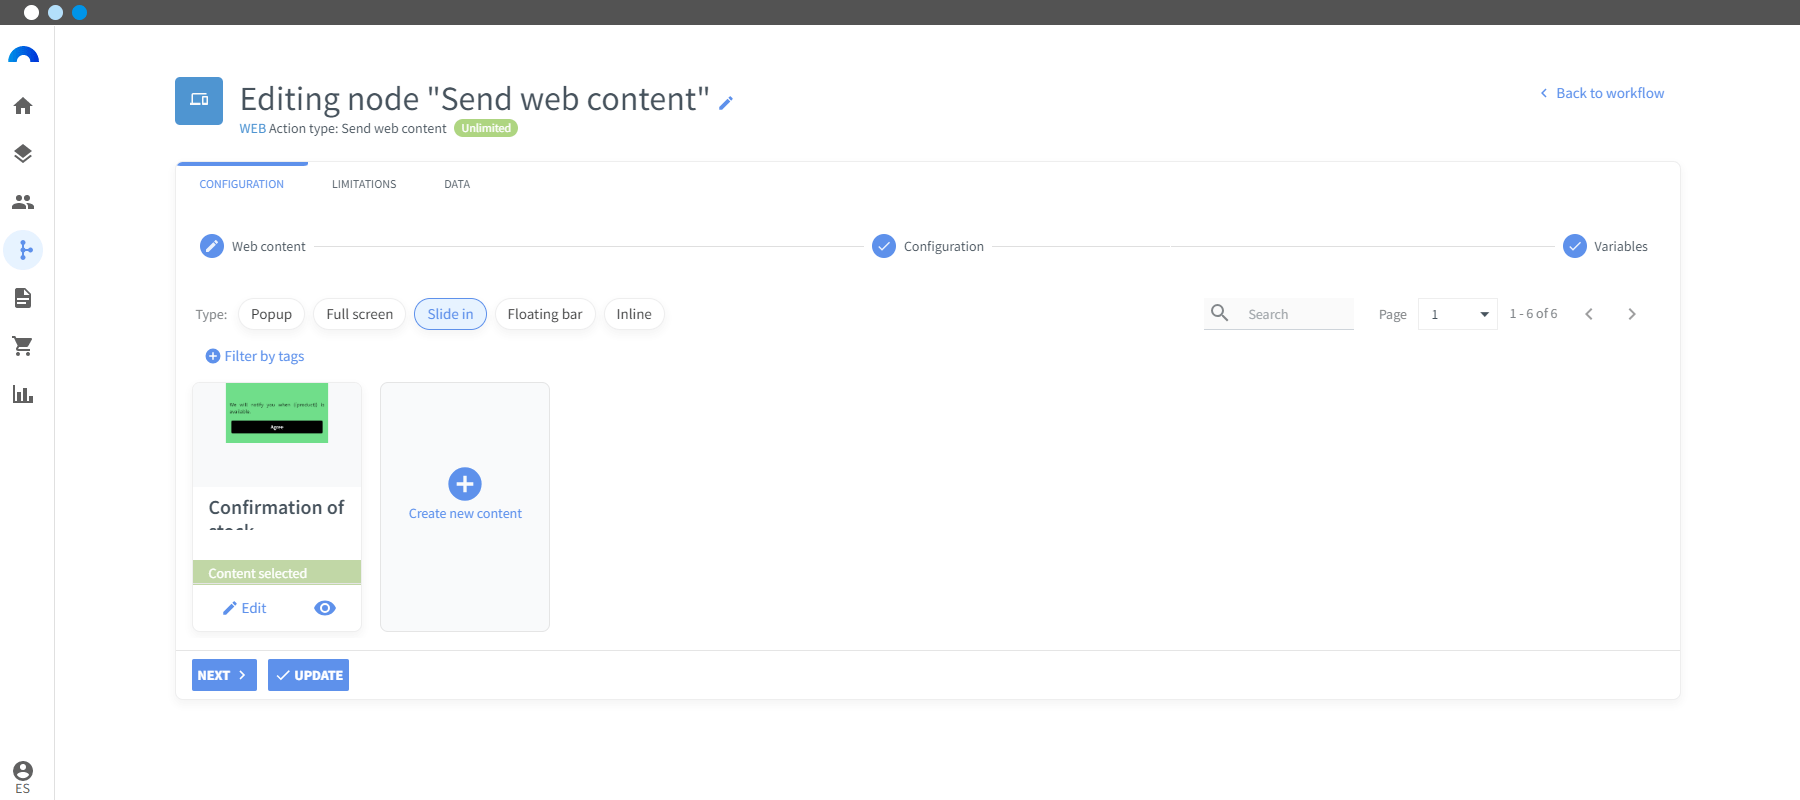
Task: Click Create new content link
Action: pyautogui.click(x=465, y=514)
